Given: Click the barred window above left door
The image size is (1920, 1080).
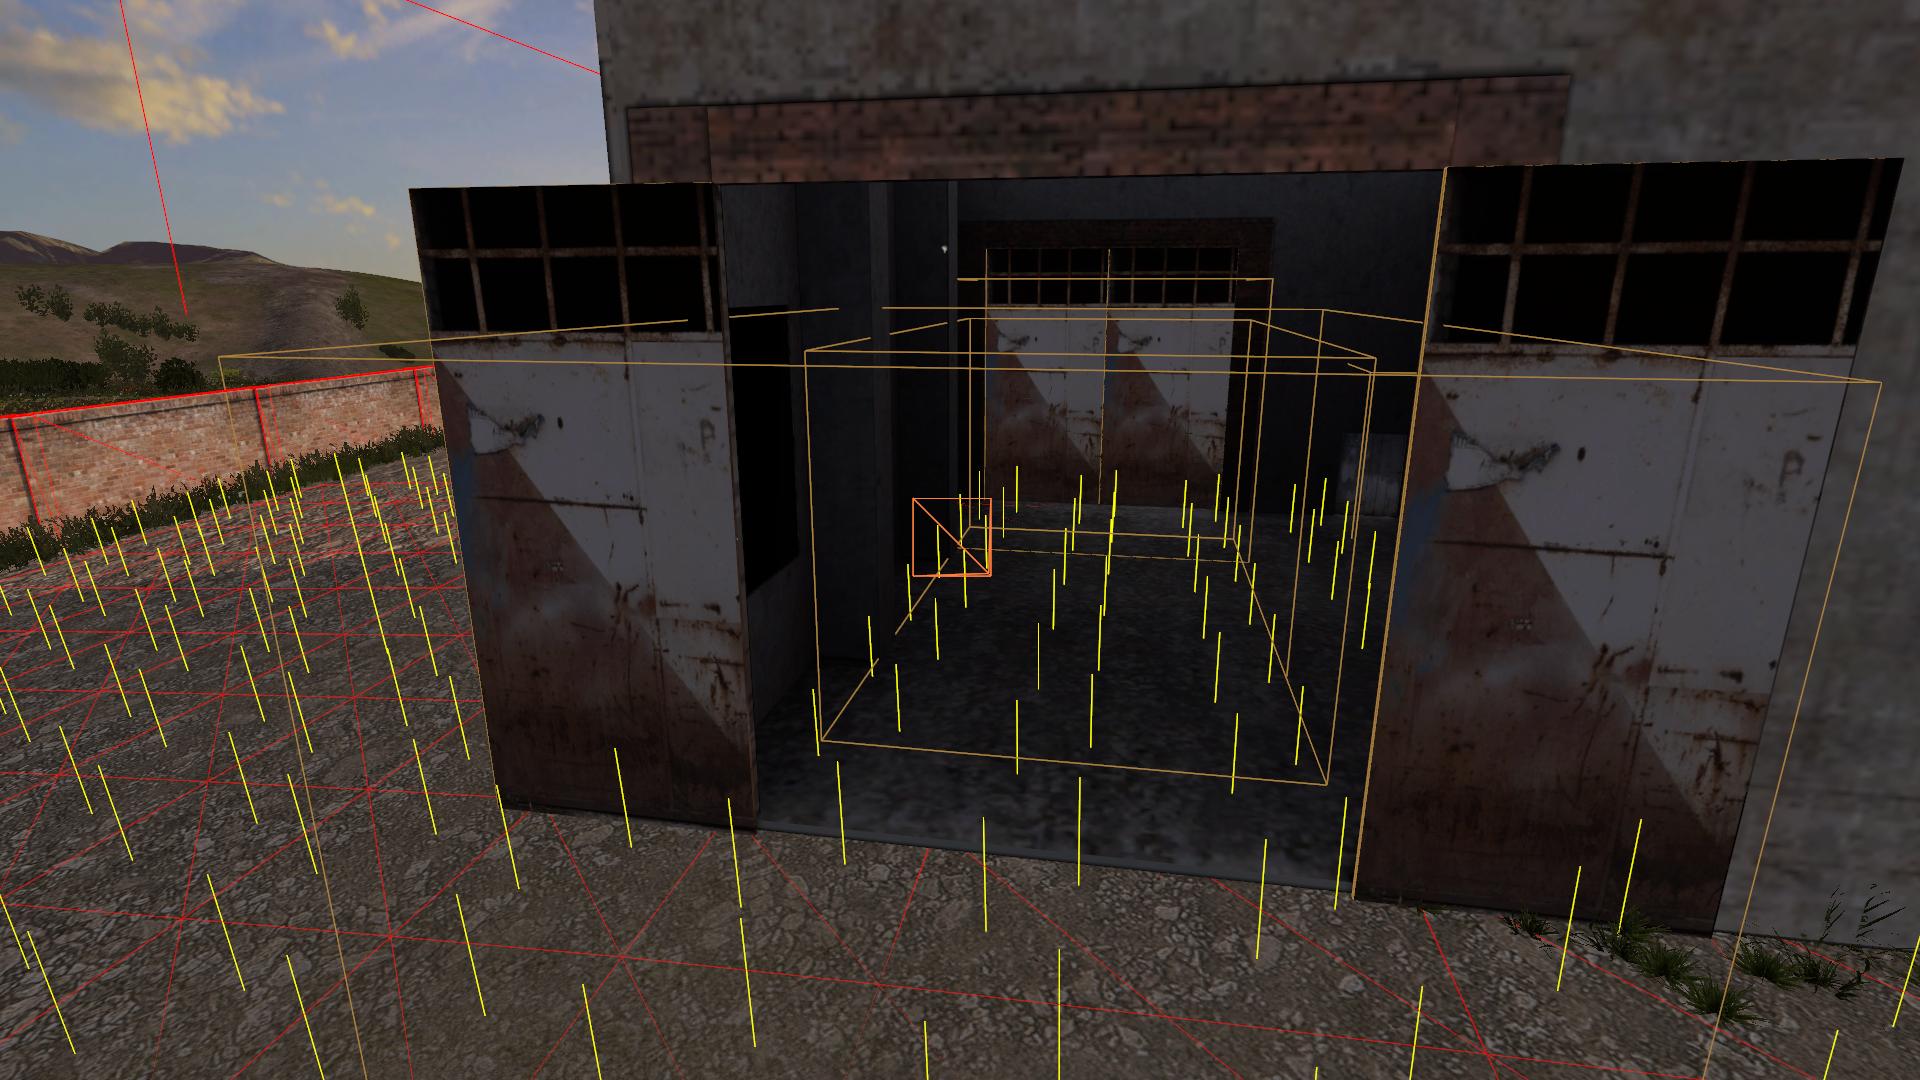Looking at the screenshot, I should 567,260.
